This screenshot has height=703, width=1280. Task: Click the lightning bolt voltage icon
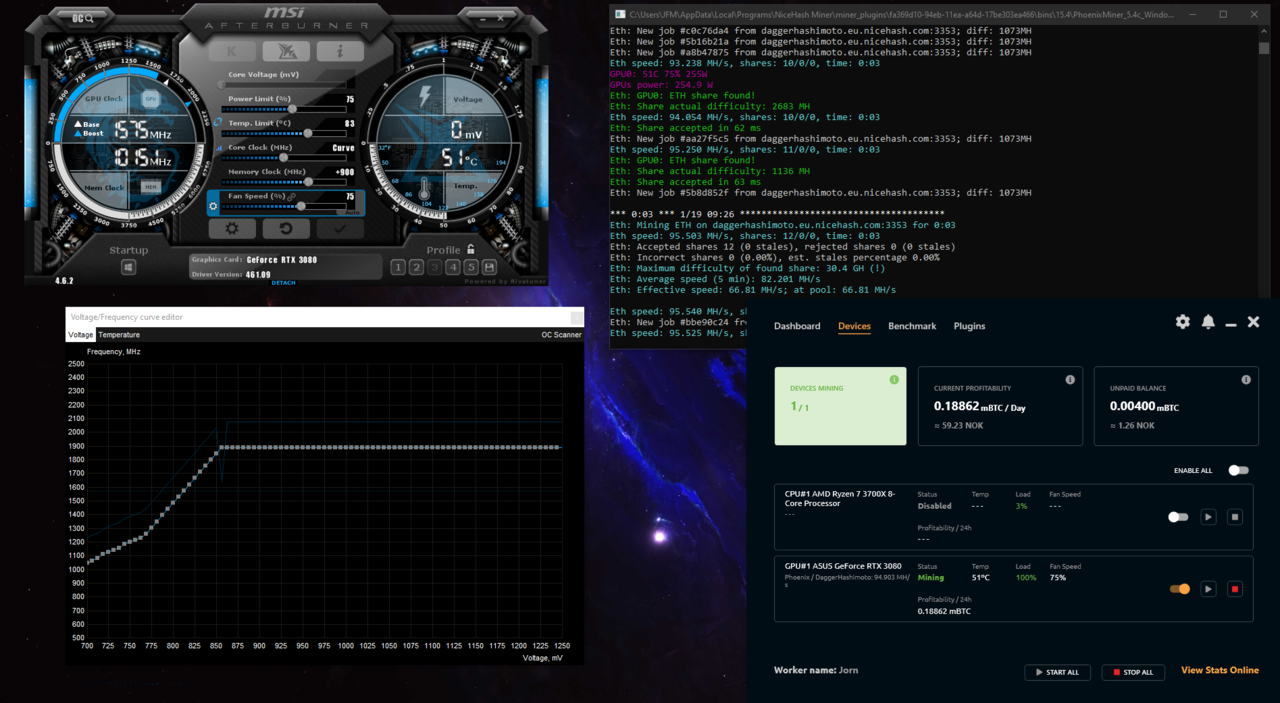click(425, 97)
